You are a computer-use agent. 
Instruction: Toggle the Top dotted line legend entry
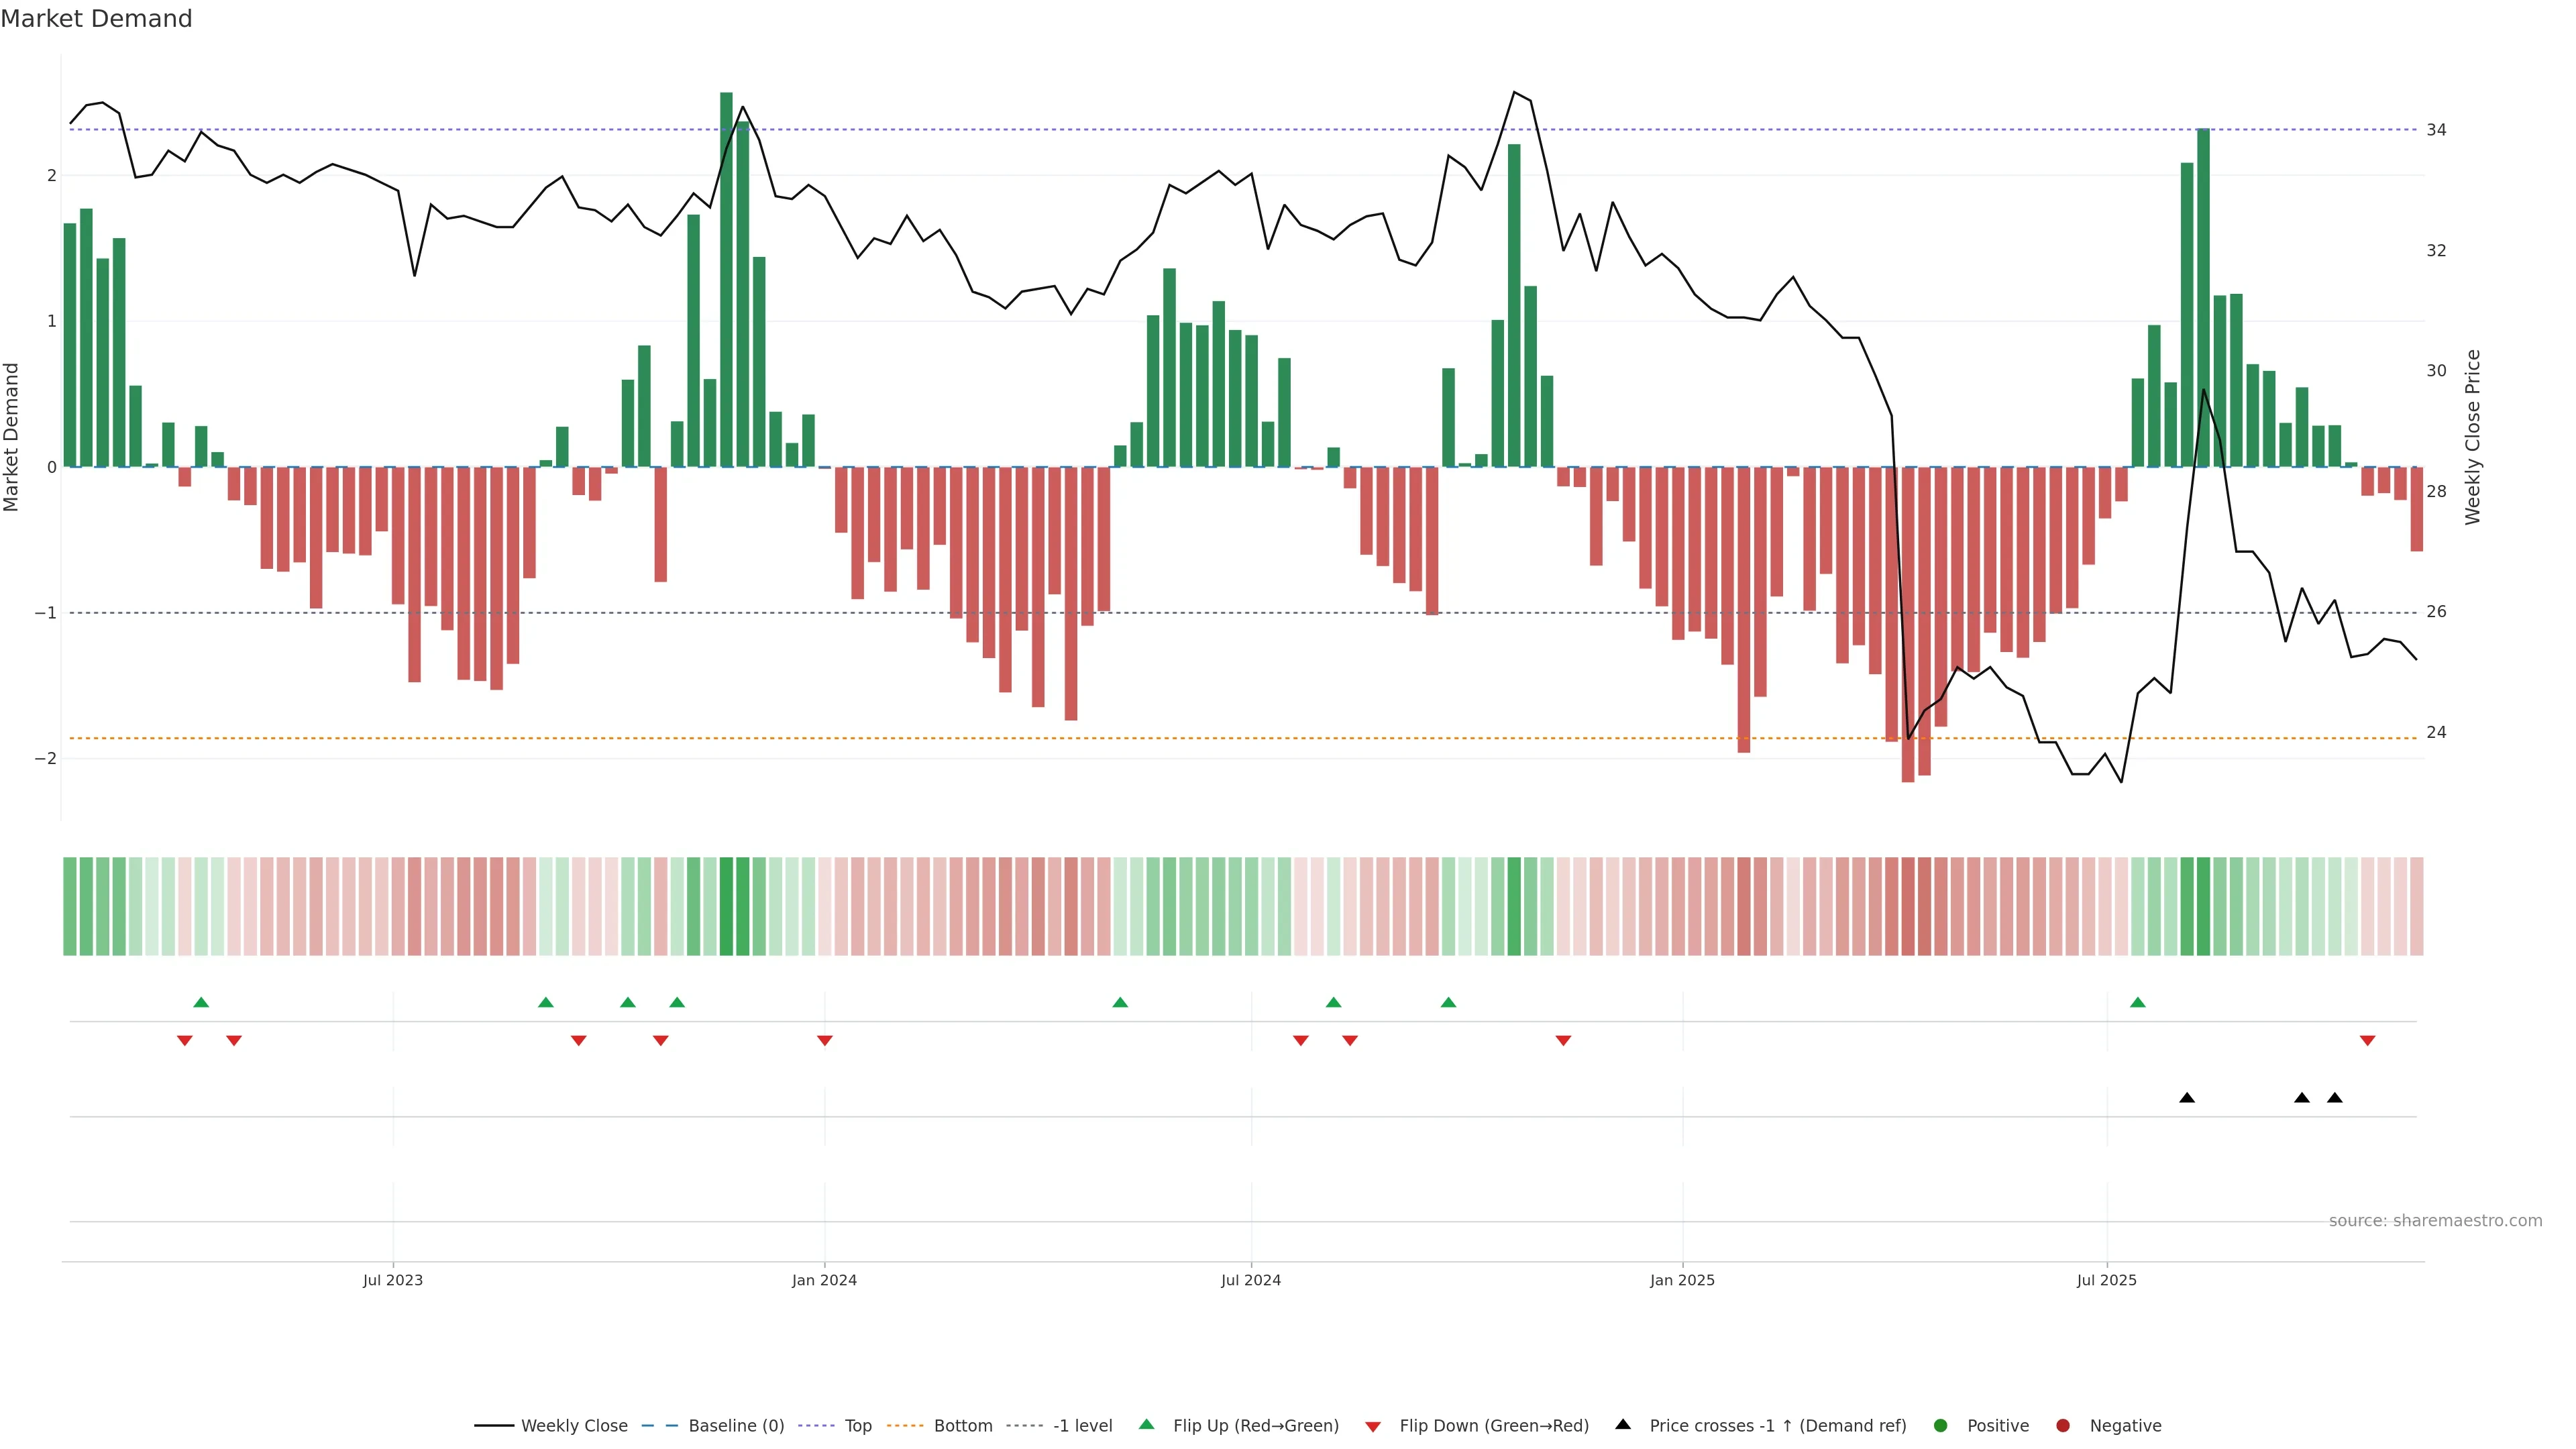[857, 1425]
